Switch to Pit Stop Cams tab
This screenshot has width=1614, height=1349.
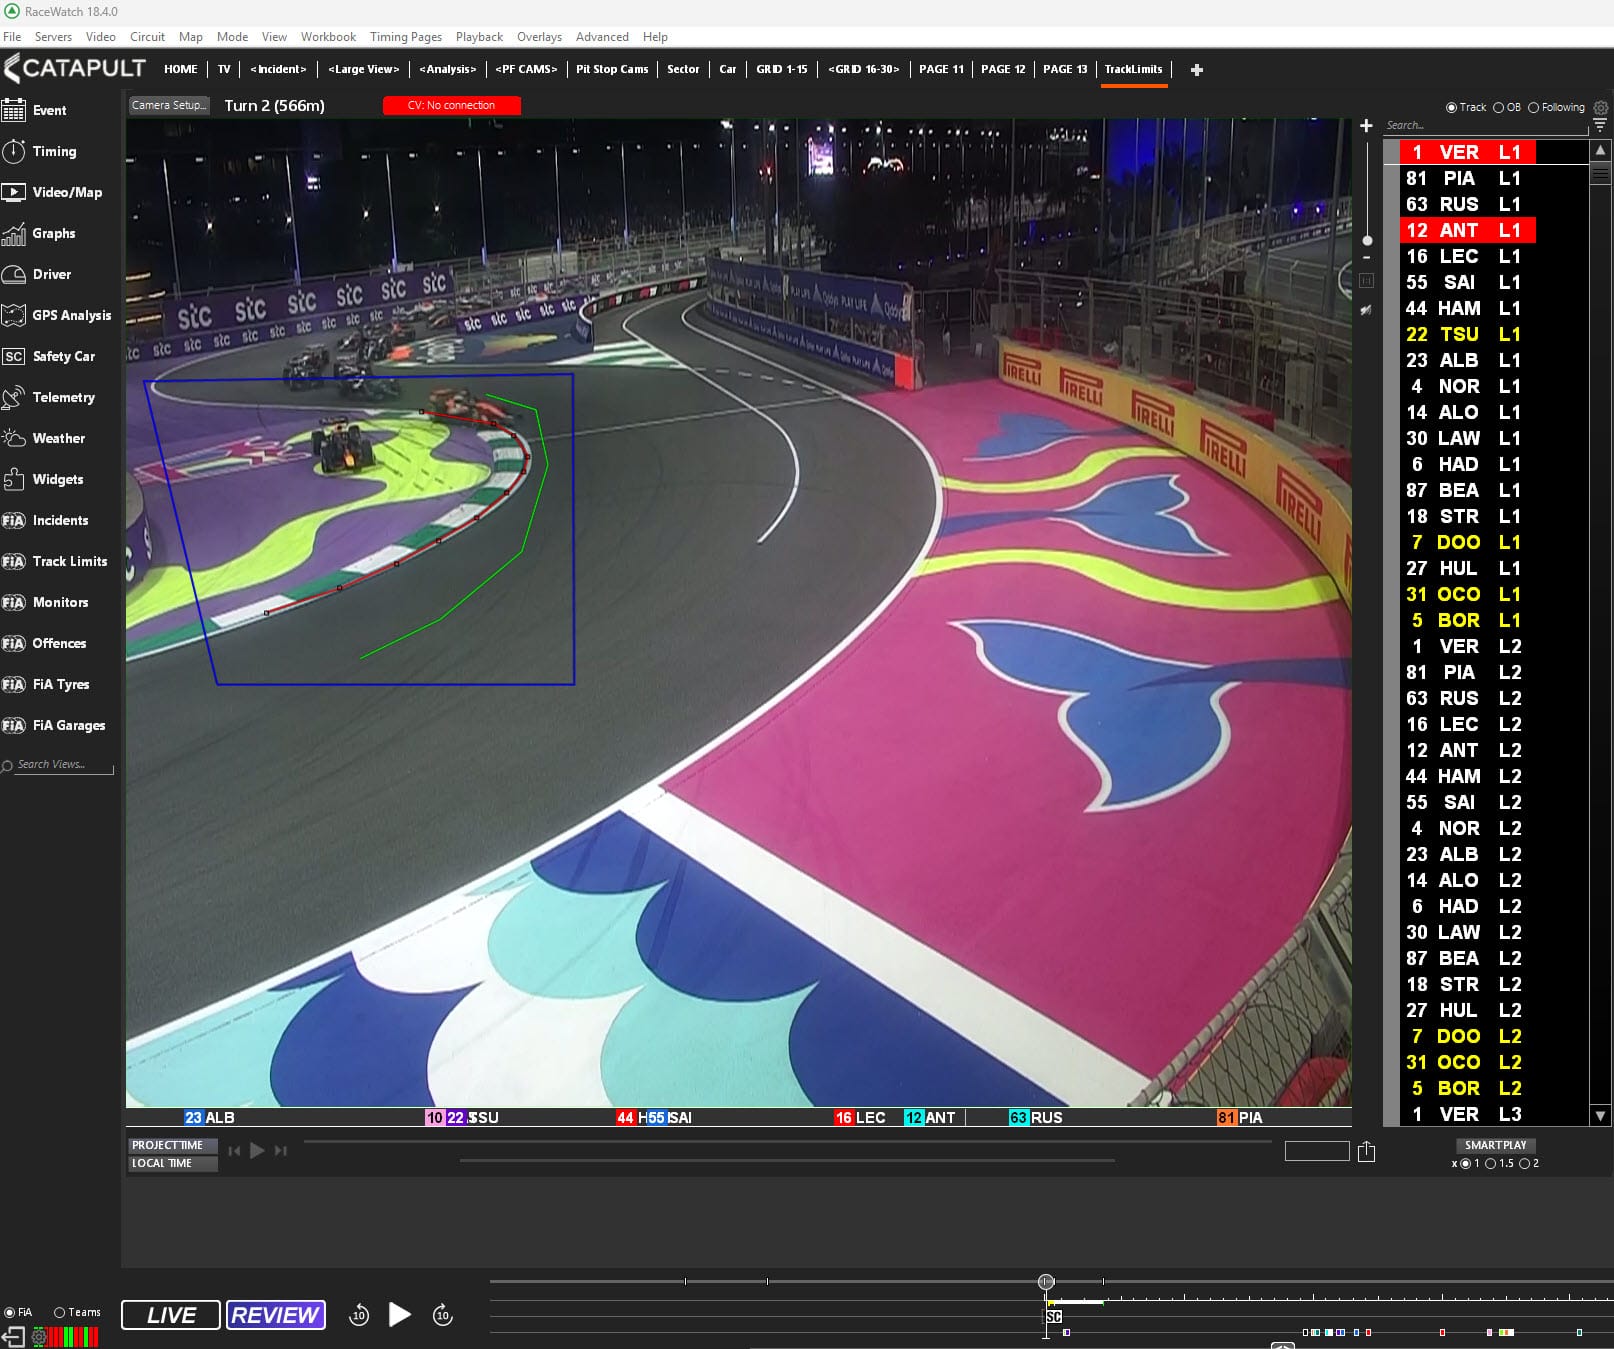pos(612,69)
